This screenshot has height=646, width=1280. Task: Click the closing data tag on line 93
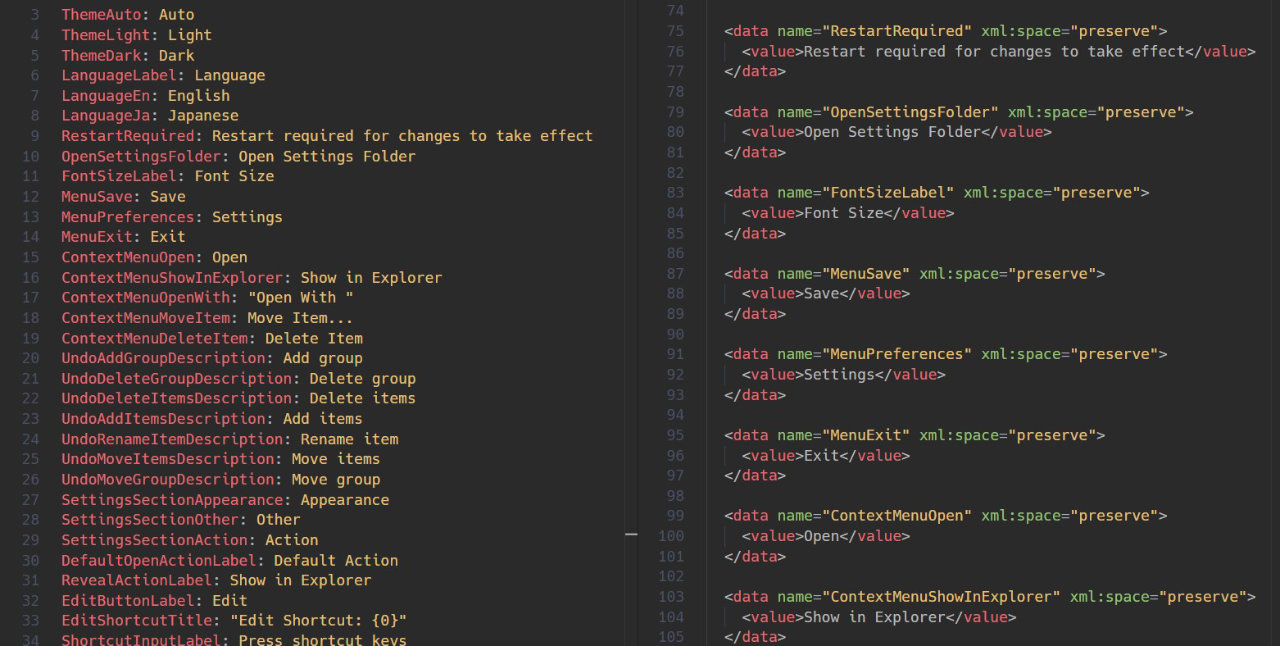pos(755,395)
